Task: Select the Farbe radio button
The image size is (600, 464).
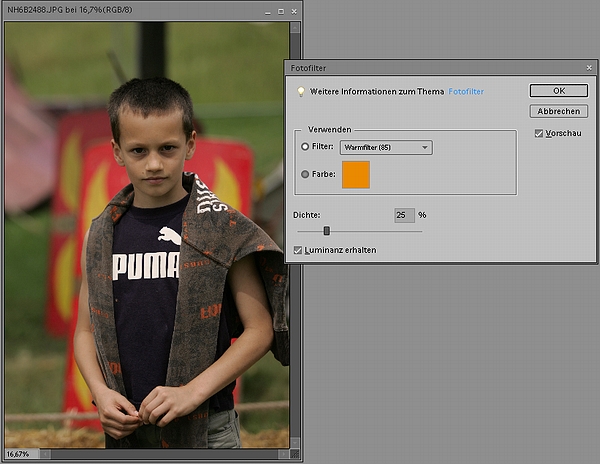Action: [x=305, y=174]
